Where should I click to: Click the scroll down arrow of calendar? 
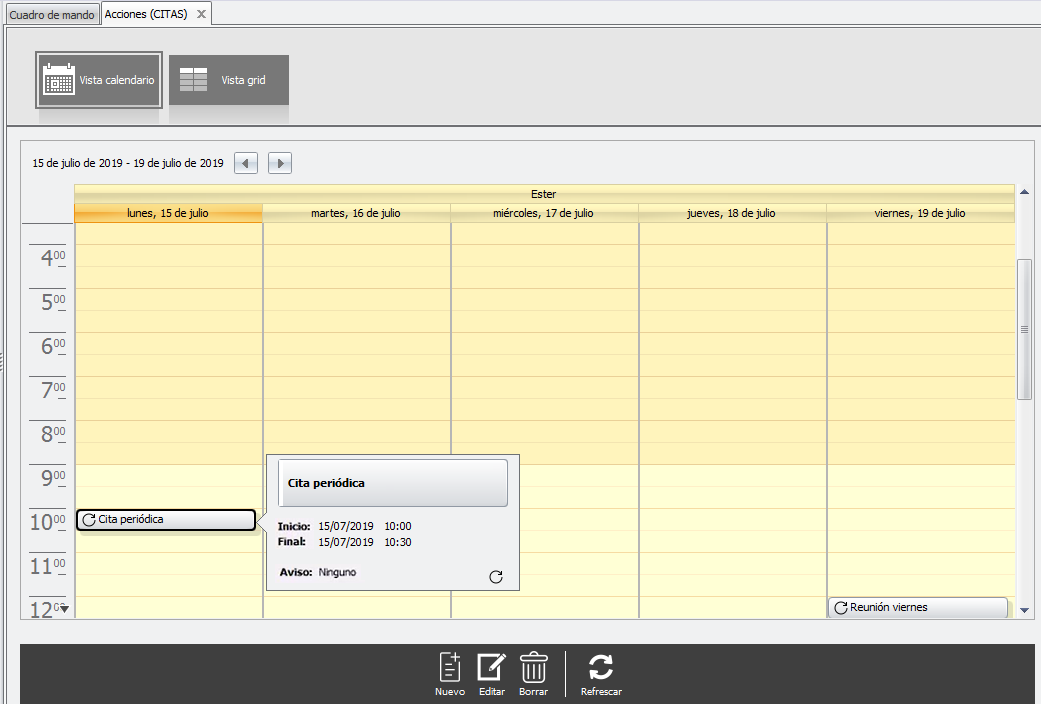tap(1024, 610)
